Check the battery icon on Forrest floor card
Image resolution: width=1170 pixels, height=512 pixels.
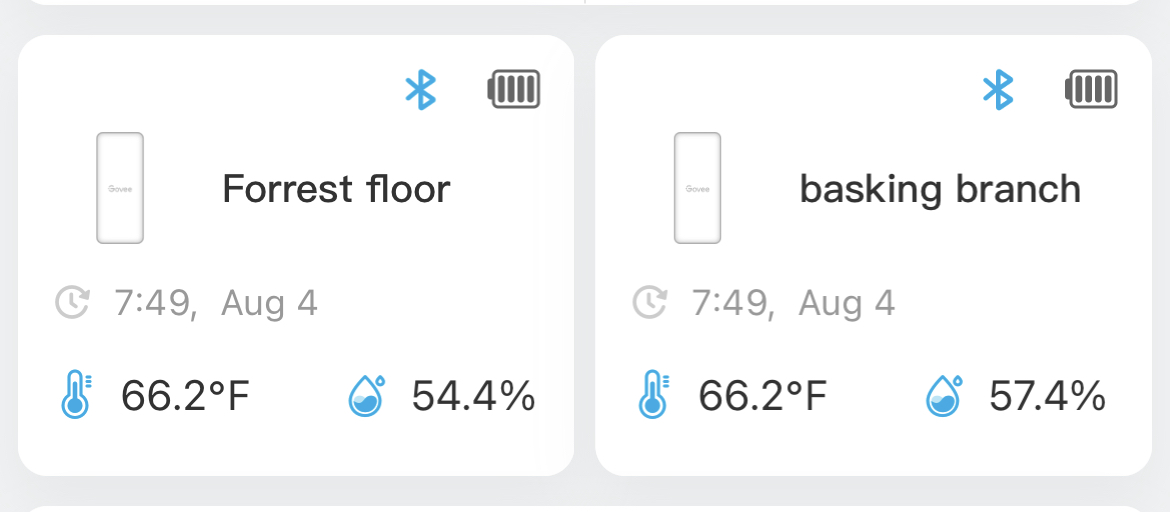tap(513, 90)
